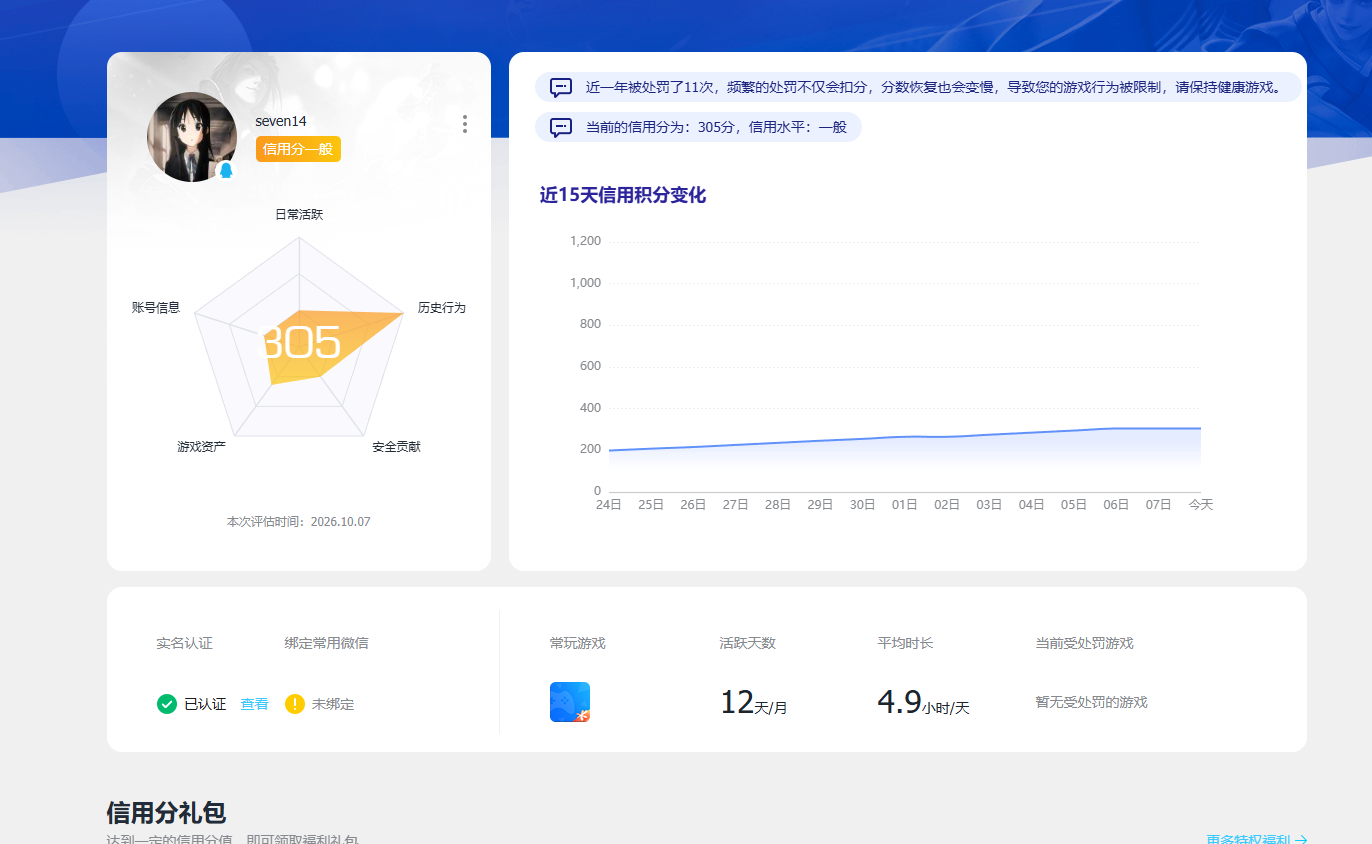Click the 近15天信用积分变化 chart title

tap(623, 196)
